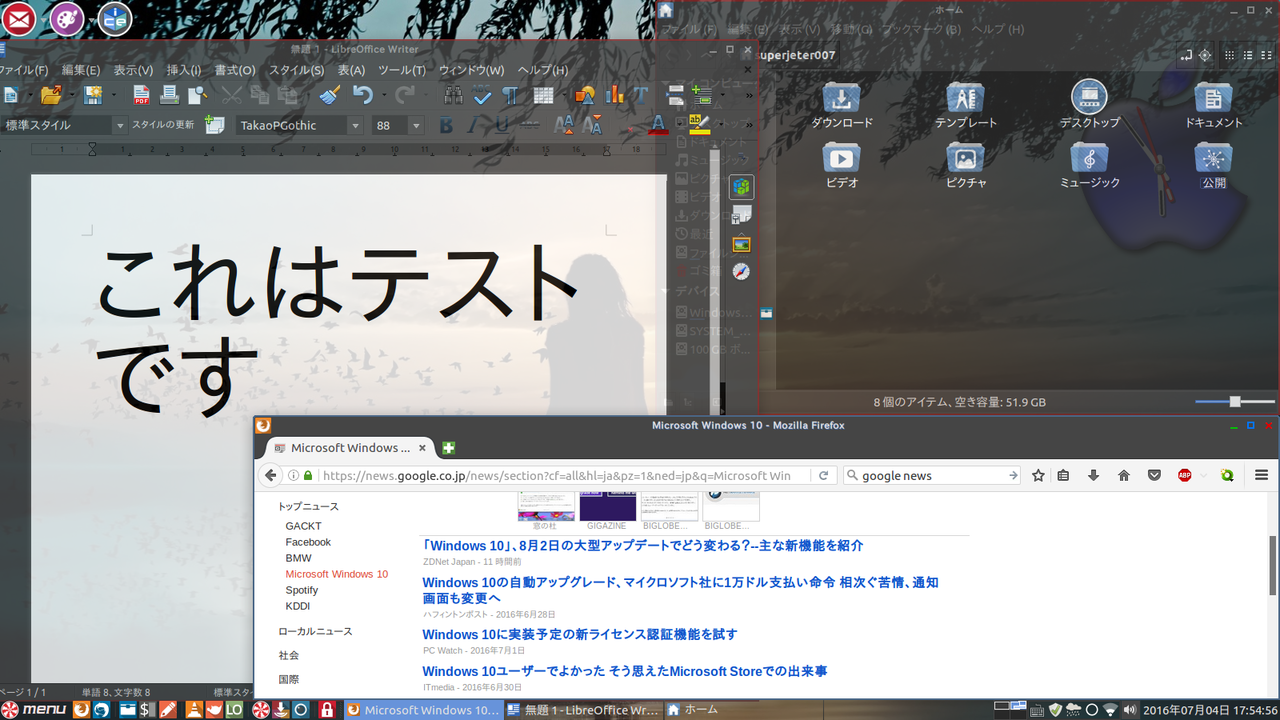Open the Gallery panel in Writer sidebar
Image resolution: width=1280 pixels, height=720 pixels.
pos(741,243)
